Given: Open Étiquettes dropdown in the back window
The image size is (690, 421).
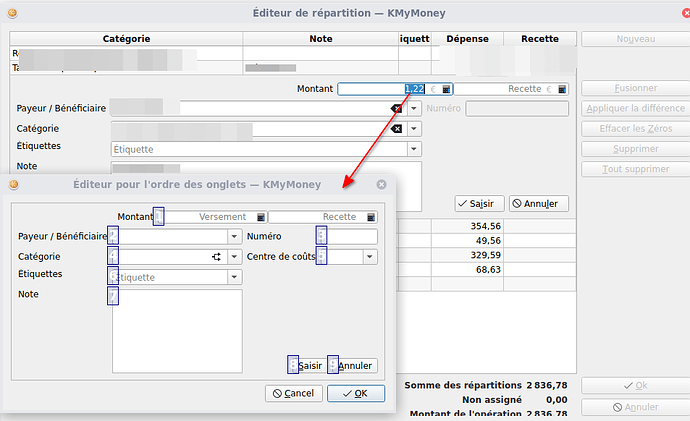Looking at the screenshot, I should tap(414, 149).
